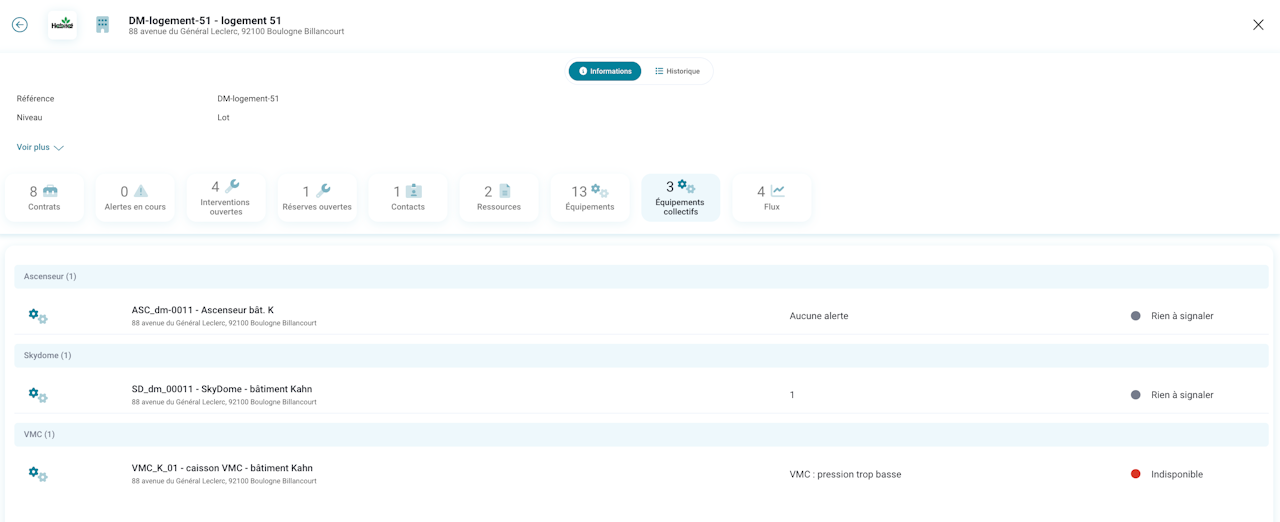Screen dimensions: 1280x522
Task: Open Alertes en cours warning triangle card
Action: 135,198
